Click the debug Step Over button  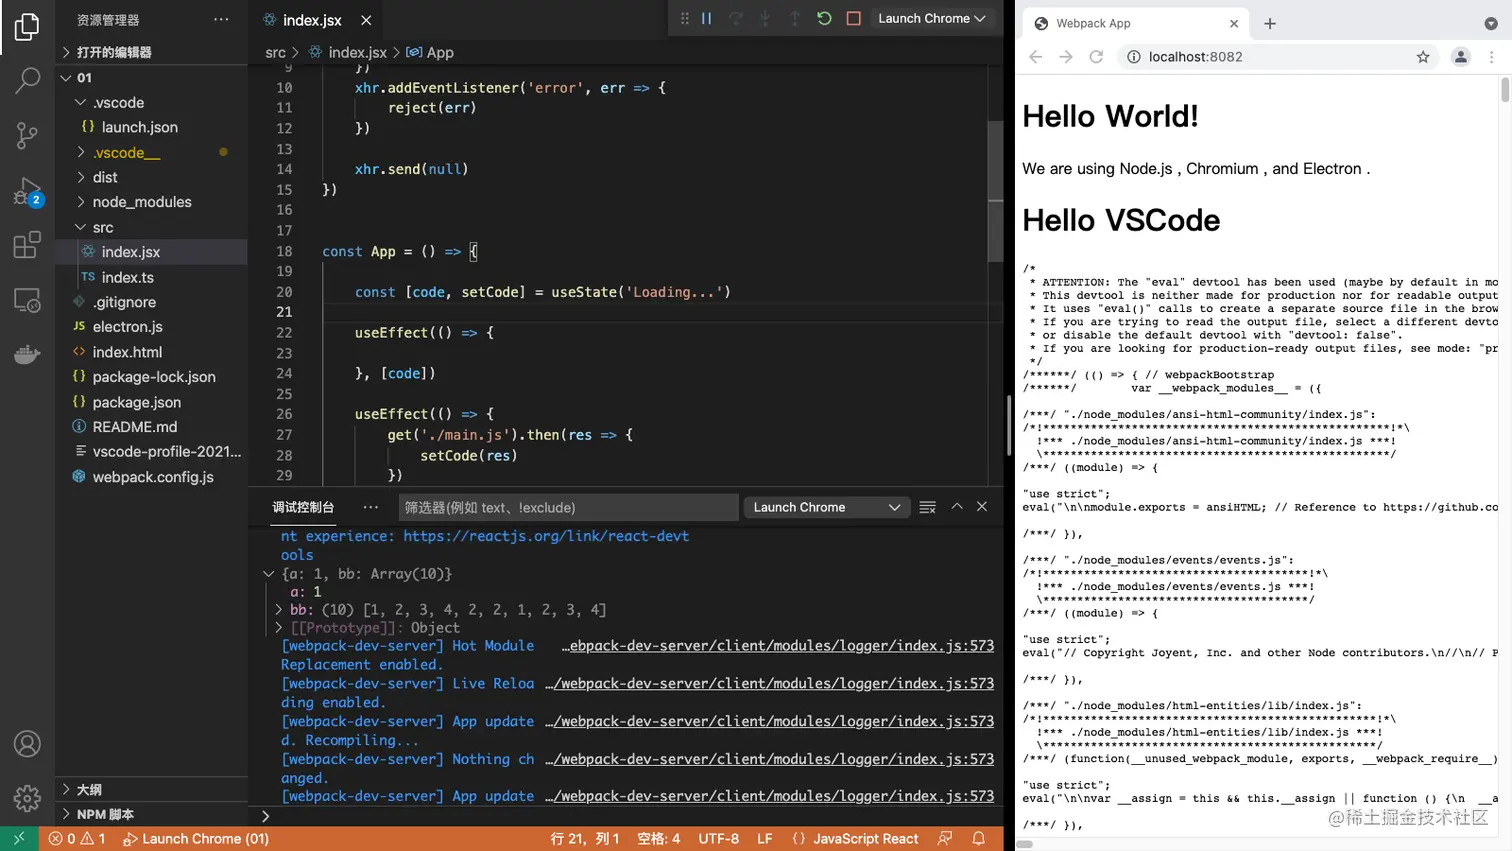(x=736, y=19)
